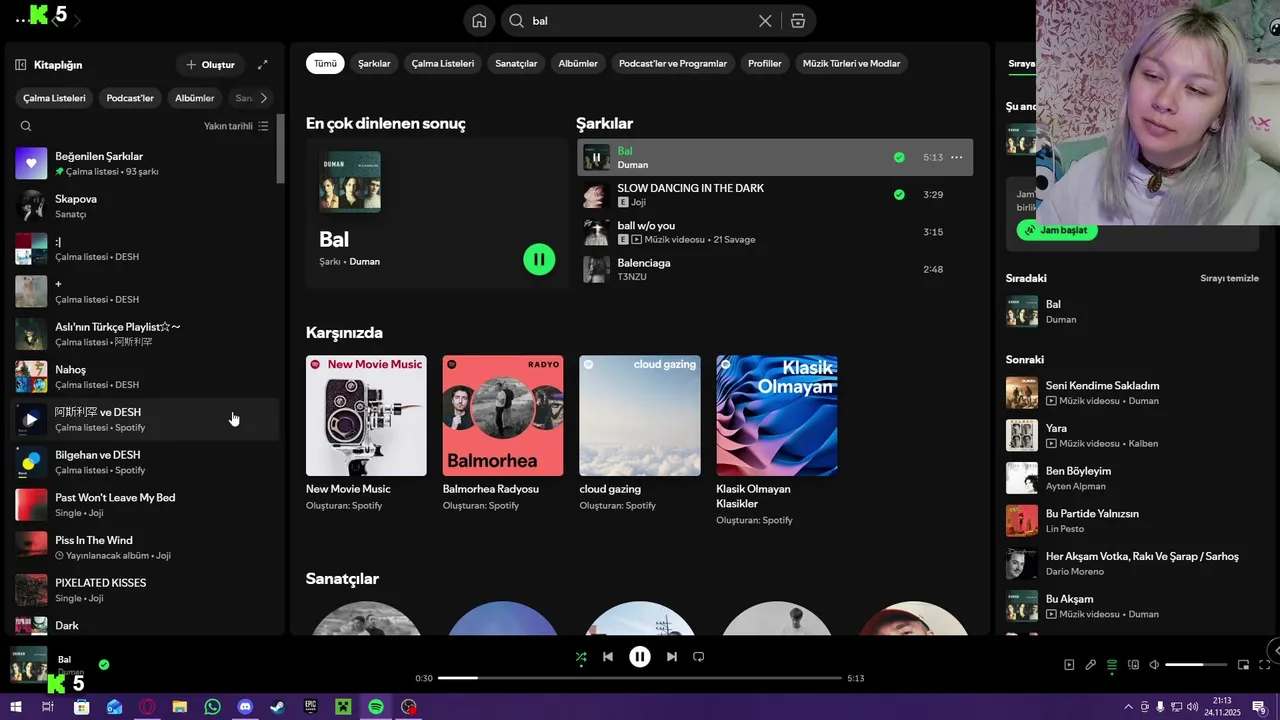Image resolution: width=1280 pixels, height=720 pixels.
Task: Filter results by Podcast'ler ve Programlar
Action: [x=673, y=63]
